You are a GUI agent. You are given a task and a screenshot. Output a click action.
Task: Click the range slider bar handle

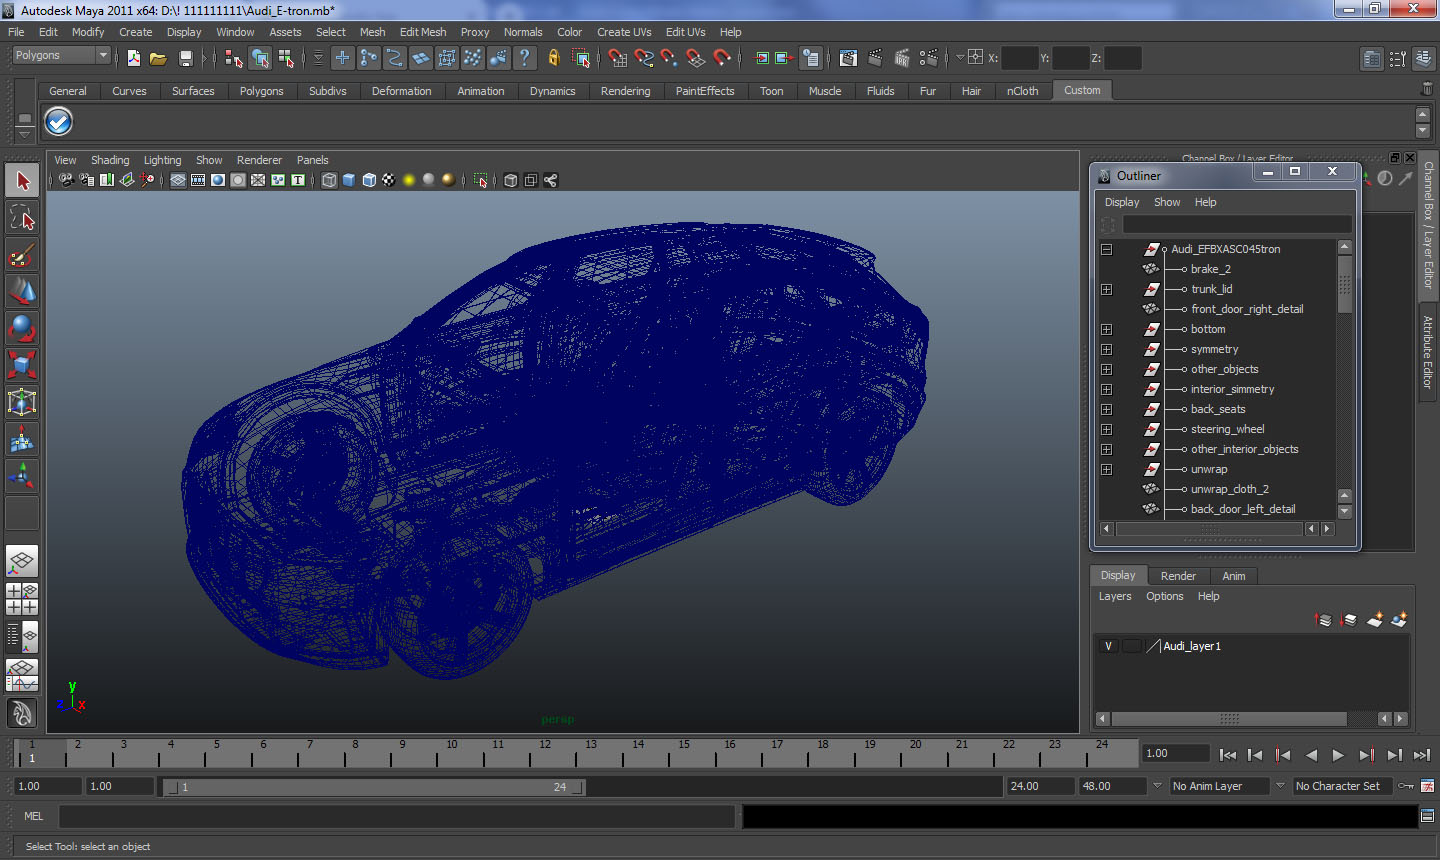(x=372, y=787)
